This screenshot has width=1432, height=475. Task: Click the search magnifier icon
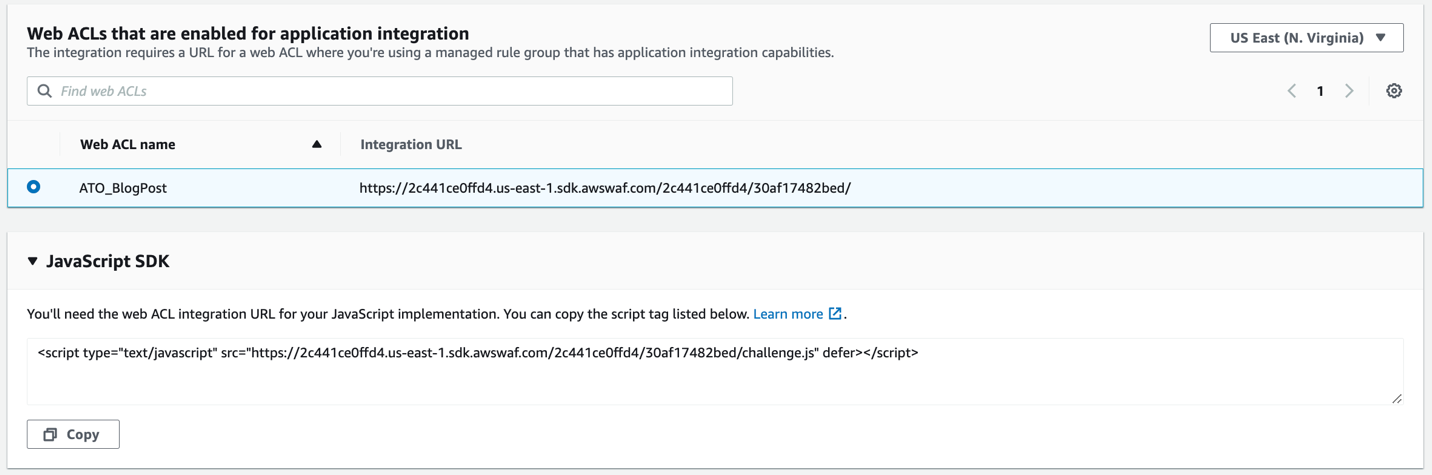[45, 91]
